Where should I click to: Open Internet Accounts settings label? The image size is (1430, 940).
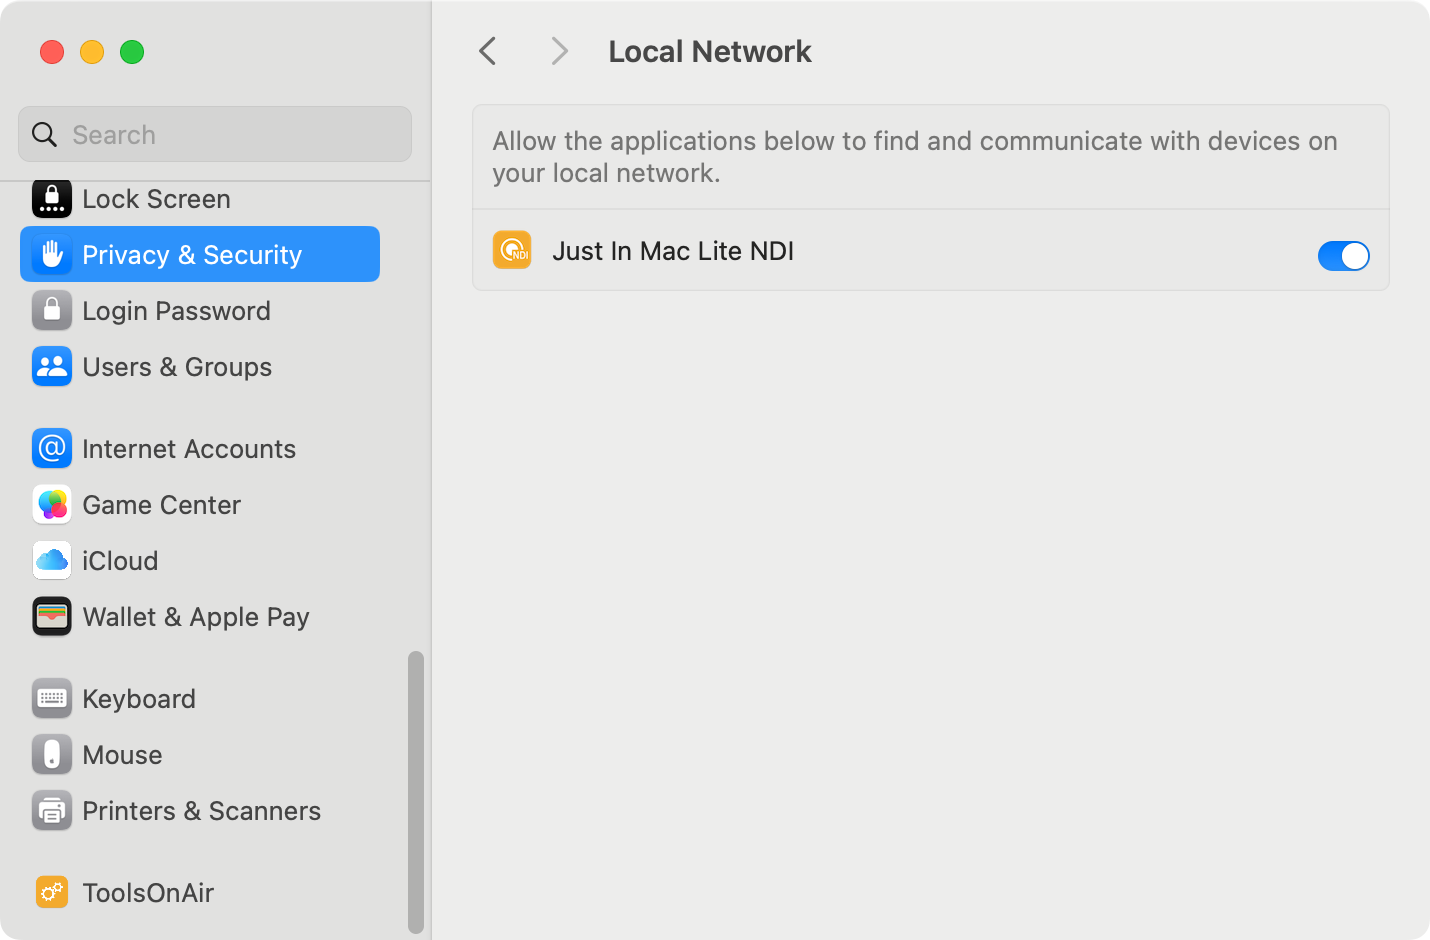tap(189, 449)
